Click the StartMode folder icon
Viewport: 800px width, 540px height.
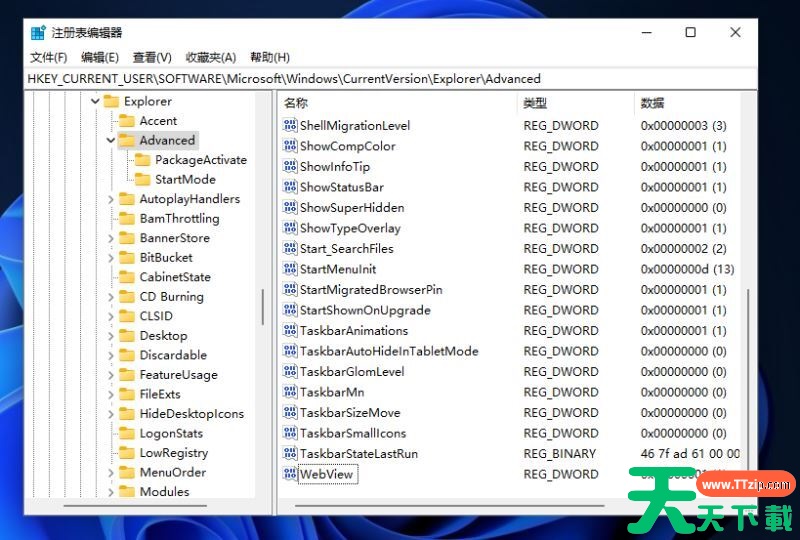tap(142, 179)
